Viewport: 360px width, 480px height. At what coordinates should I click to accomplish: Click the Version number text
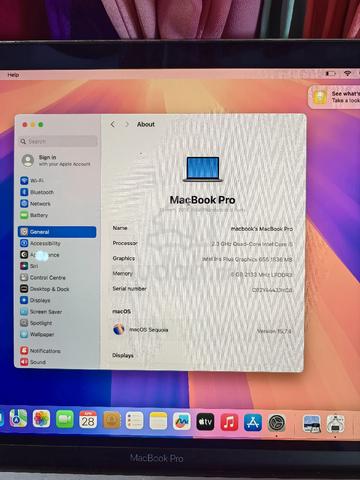[x=274, y=331]
